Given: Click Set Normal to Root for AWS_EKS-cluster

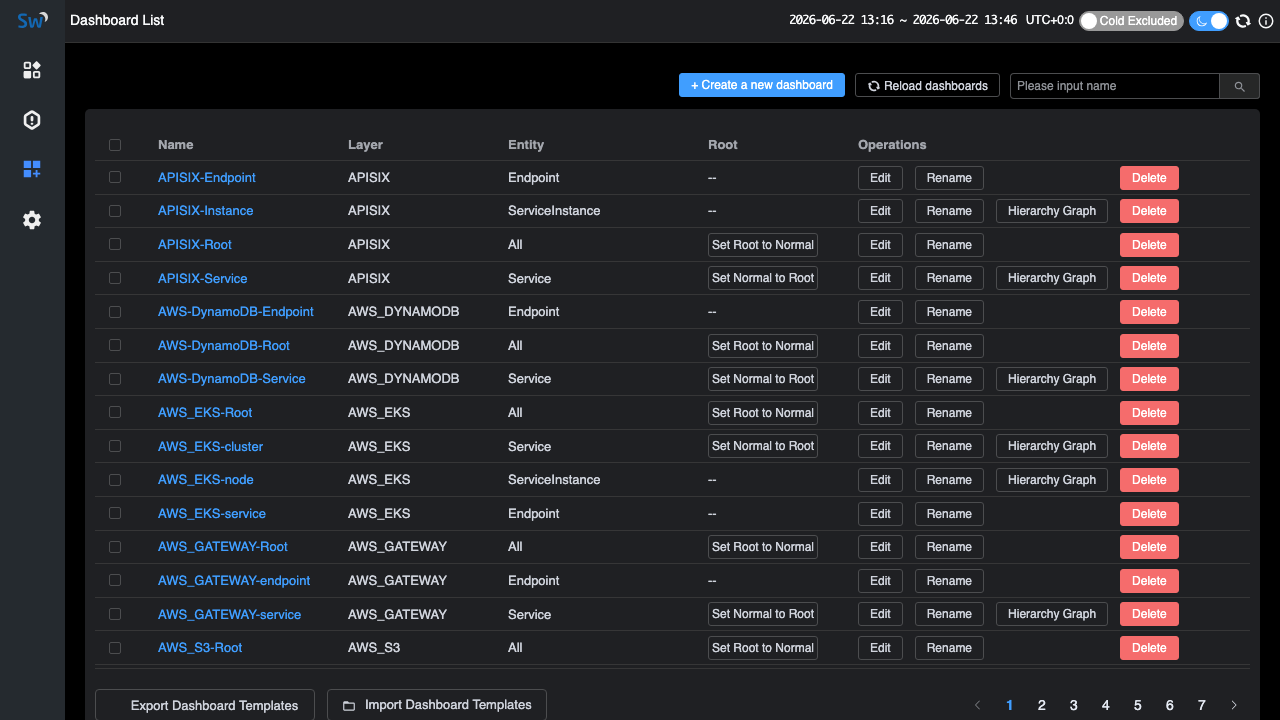Looking at the screenshot, I should (x=763, y=446).
